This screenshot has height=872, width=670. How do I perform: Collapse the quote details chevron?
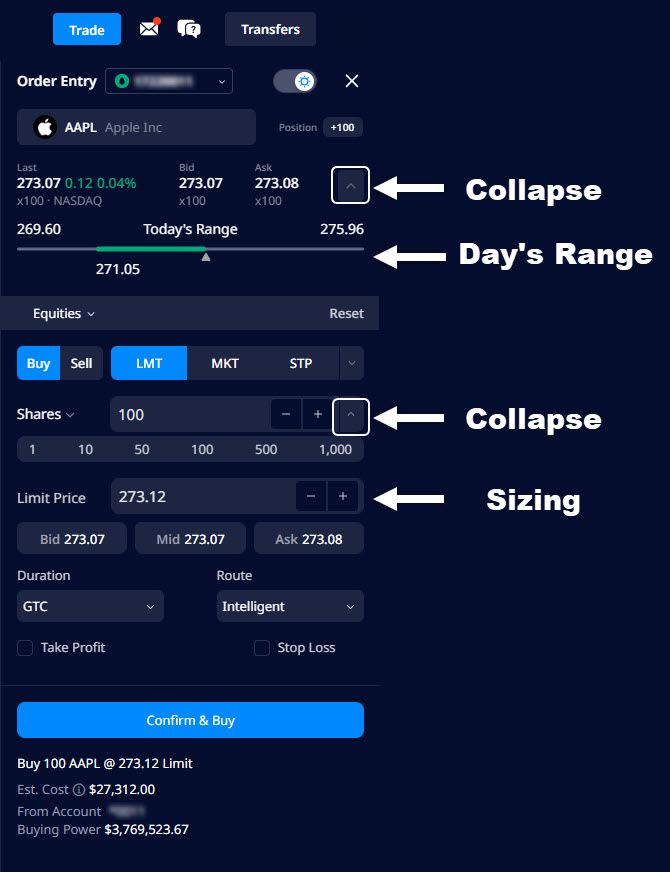(x=350, y=186)
